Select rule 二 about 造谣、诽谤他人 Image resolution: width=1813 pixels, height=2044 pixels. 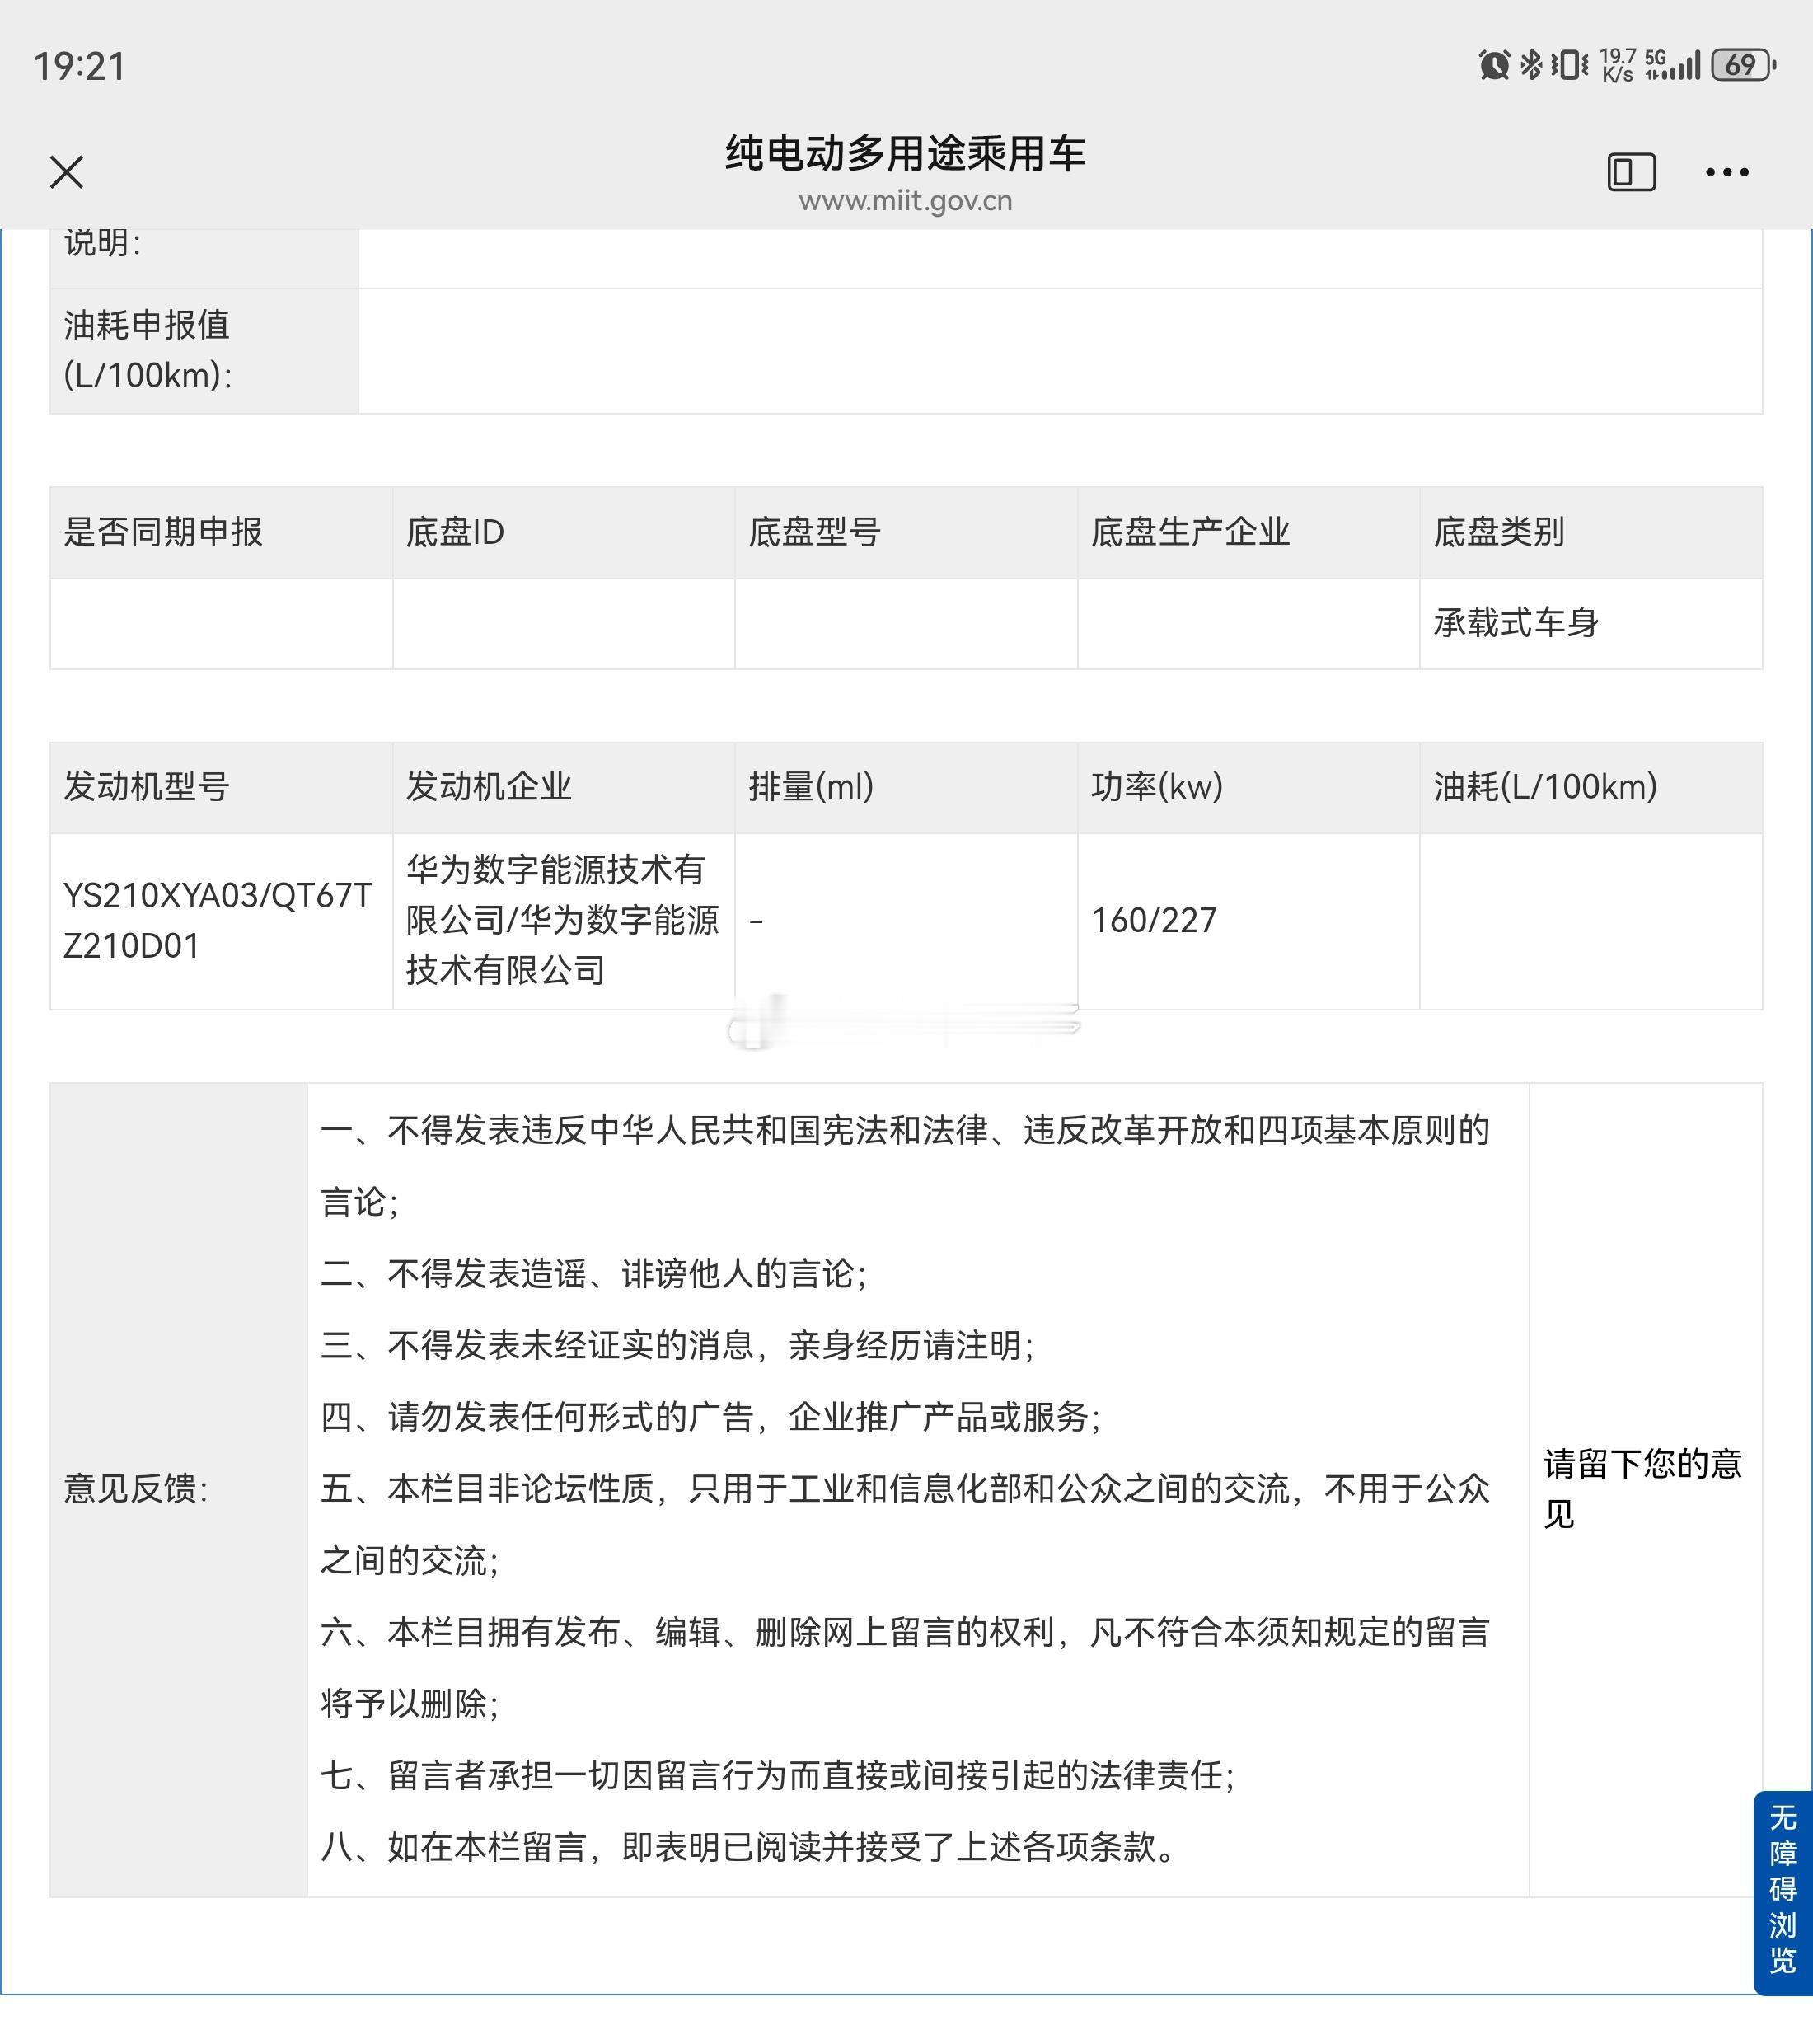click(594, 1273)
